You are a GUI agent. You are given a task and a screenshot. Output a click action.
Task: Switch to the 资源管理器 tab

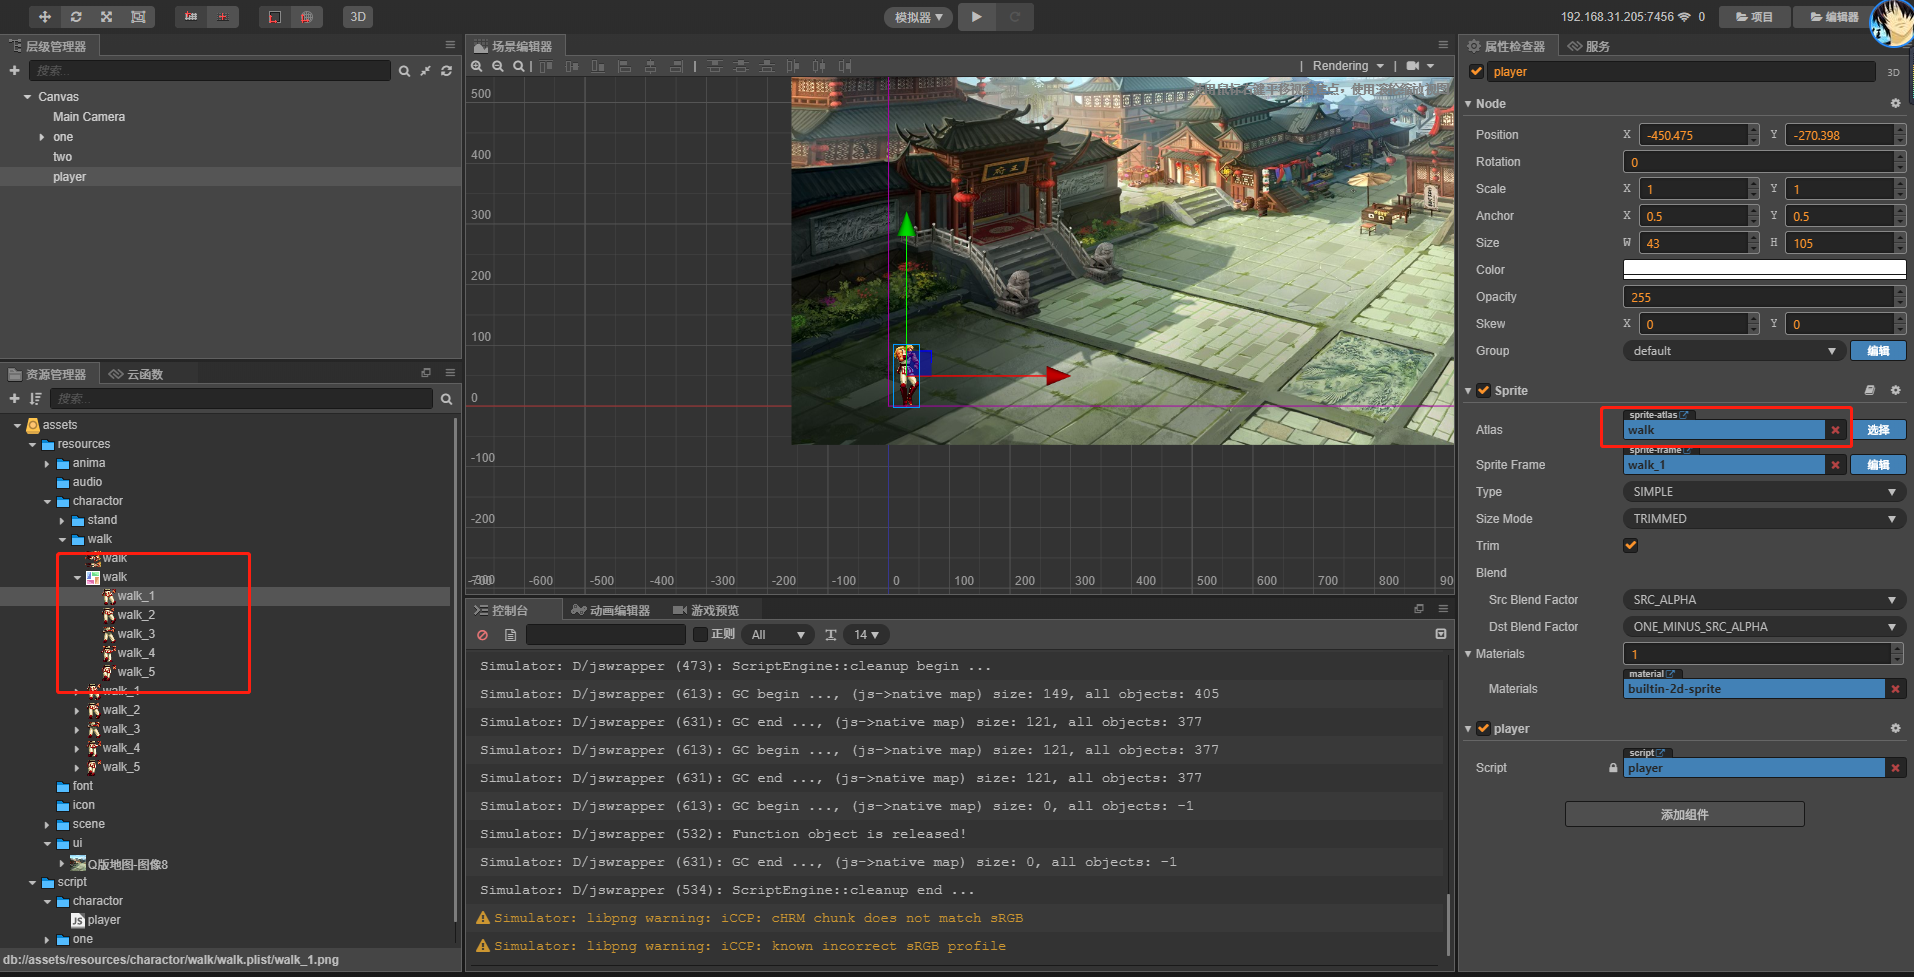47,374
